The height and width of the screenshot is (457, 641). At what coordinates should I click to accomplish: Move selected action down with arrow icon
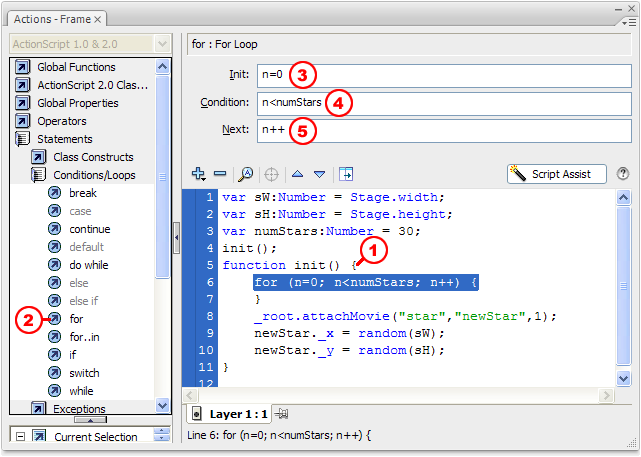point(319,174)
